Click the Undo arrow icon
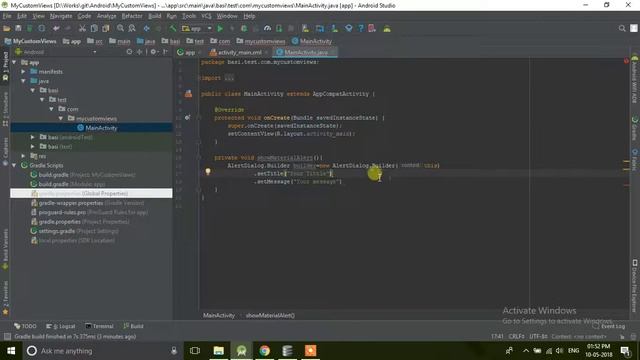The image size is (640, 360). pyautogui.click(x=56, y=29)
